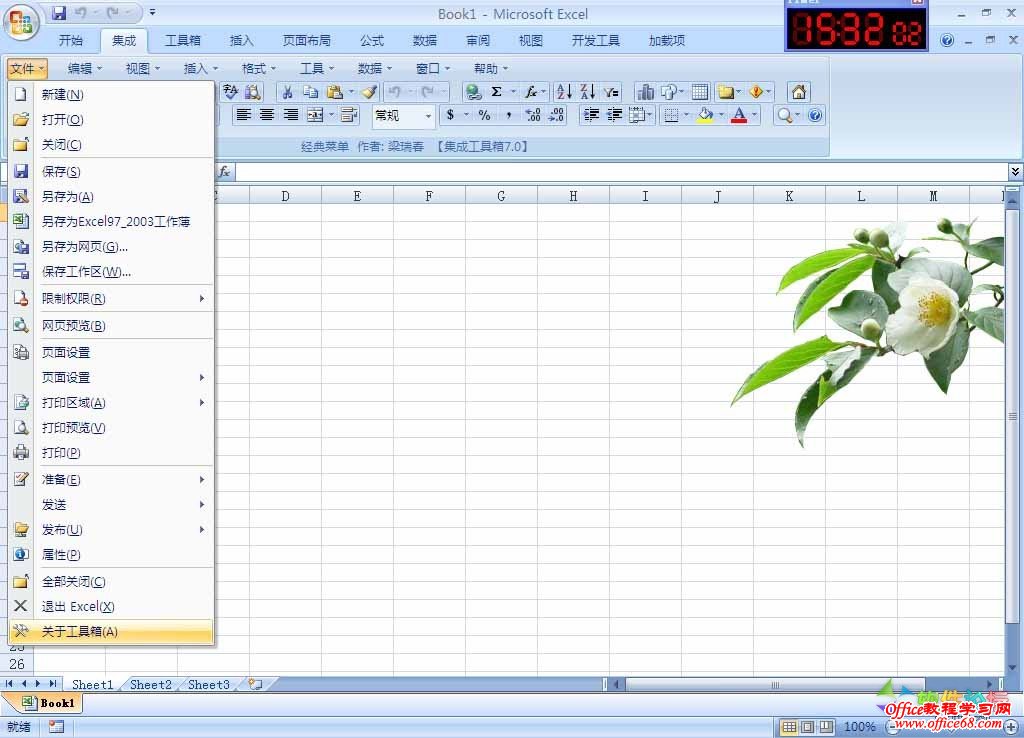
Task: Click the Sort Ascending icon
Action: pyautogui.click(x=563, y=91)
